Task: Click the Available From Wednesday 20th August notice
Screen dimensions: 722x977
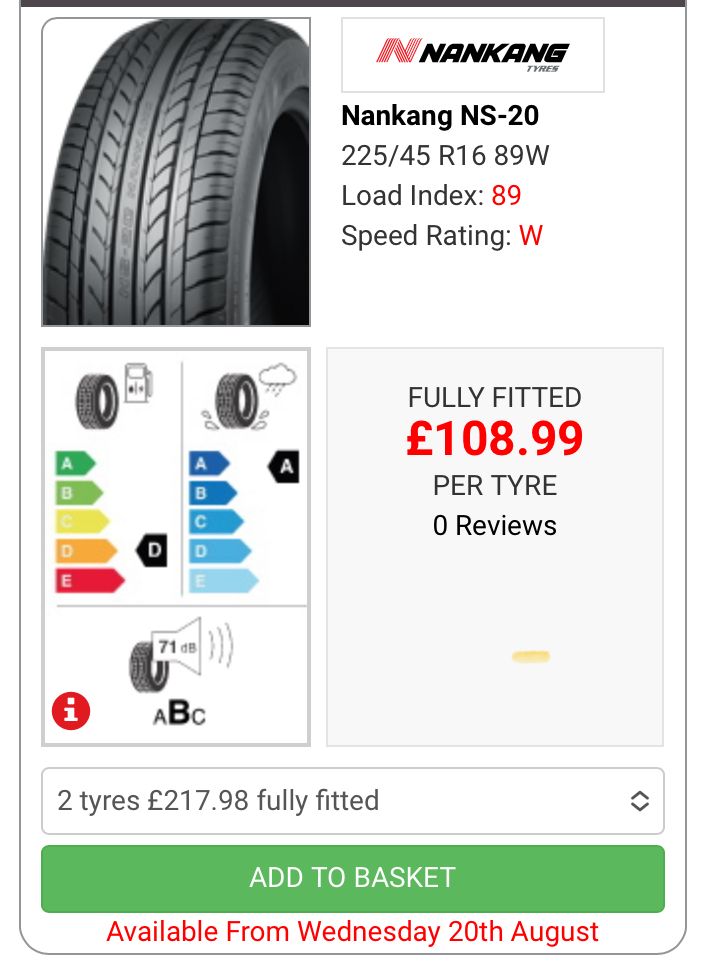Action: click(x=352, y=932)
